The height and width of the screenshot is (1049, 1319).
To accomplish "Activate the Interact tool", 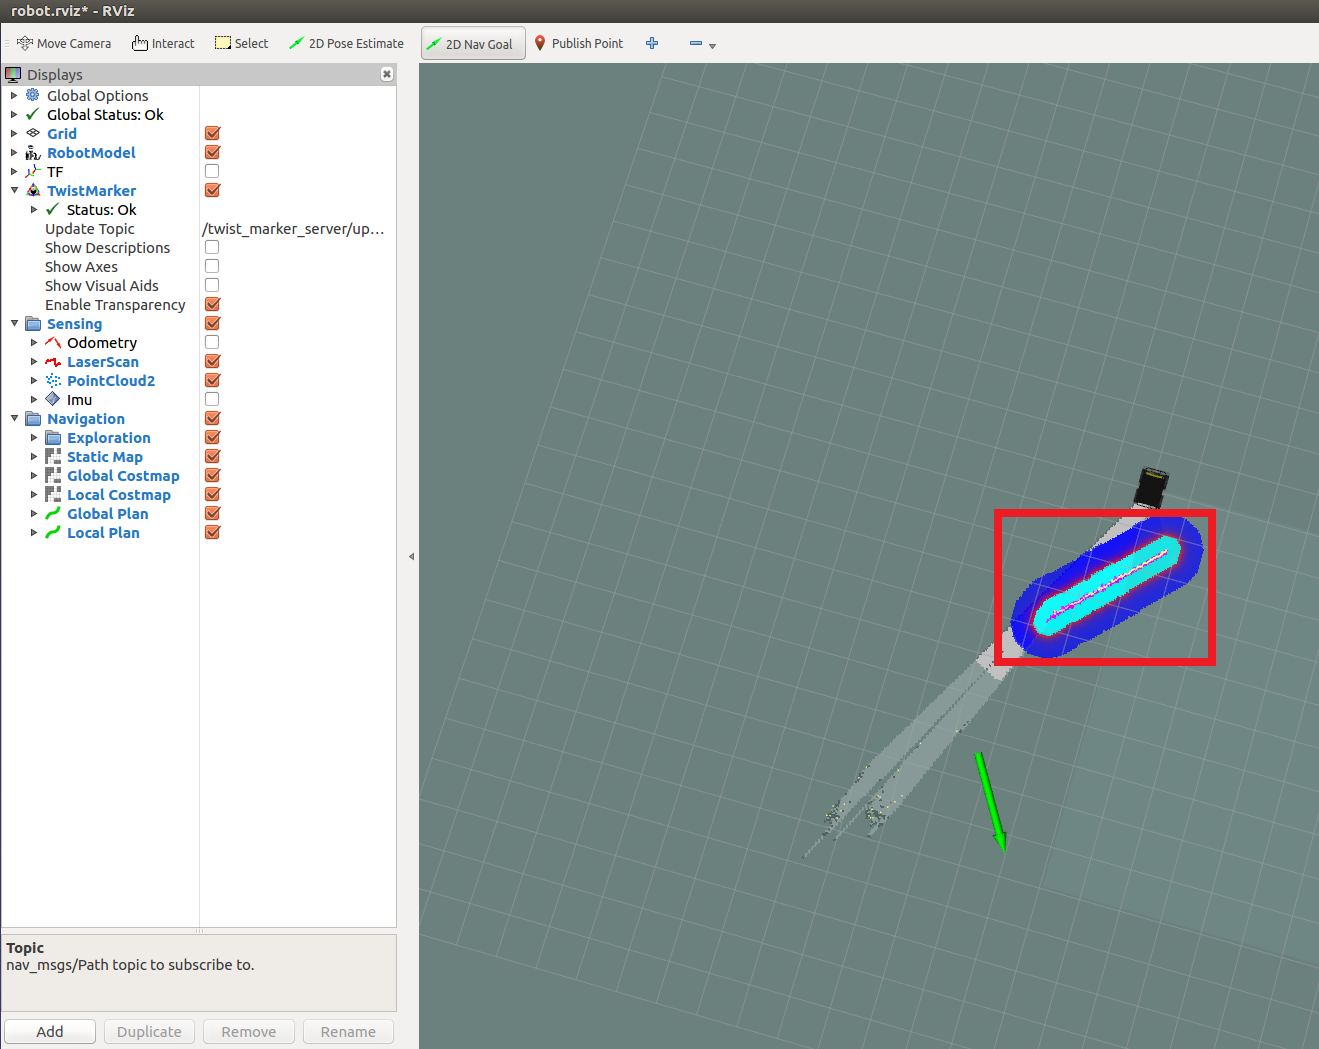I will (163, 43).
